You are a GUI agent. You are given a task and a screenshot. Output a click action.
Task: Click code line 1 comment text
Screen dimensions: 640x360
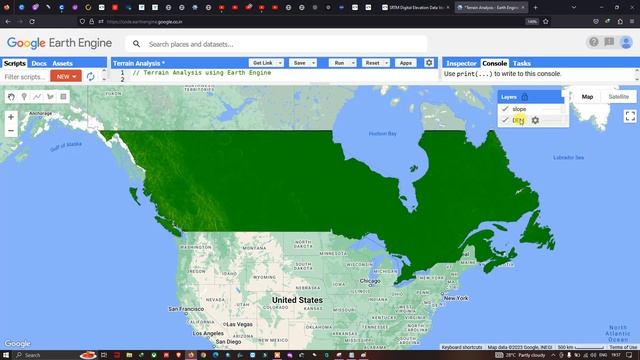click(x=202, y=73)
